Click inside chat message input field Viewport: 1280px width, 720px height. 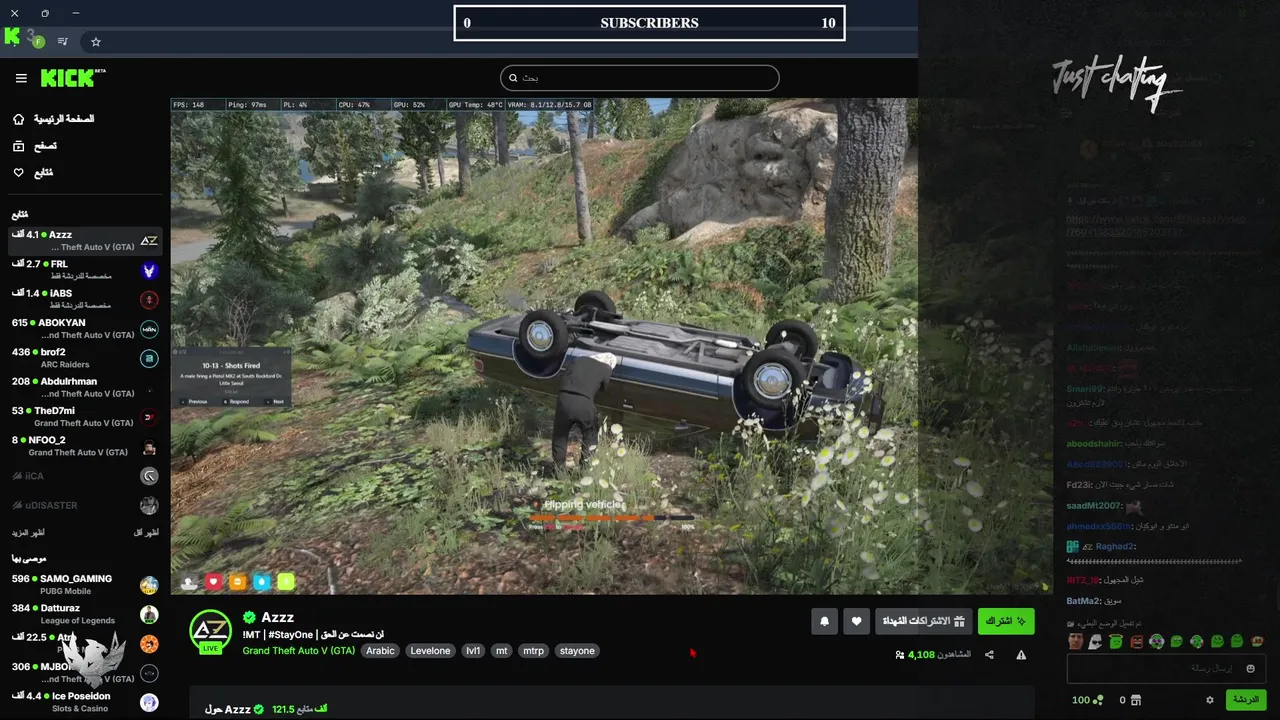(1167, 668)
